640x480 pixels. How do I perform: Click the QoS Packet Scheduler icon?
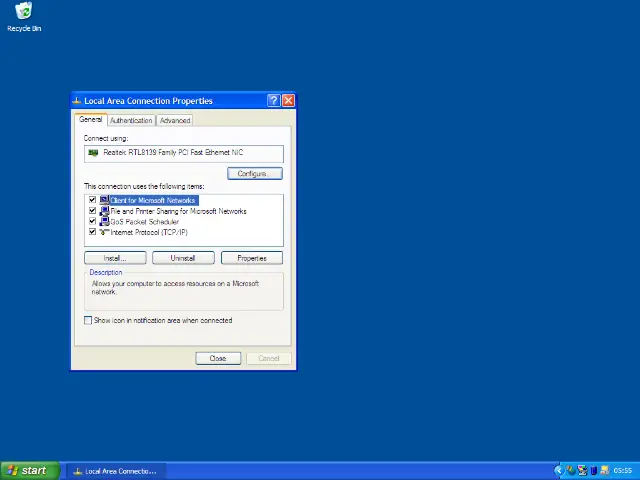(x=104, y=221)
